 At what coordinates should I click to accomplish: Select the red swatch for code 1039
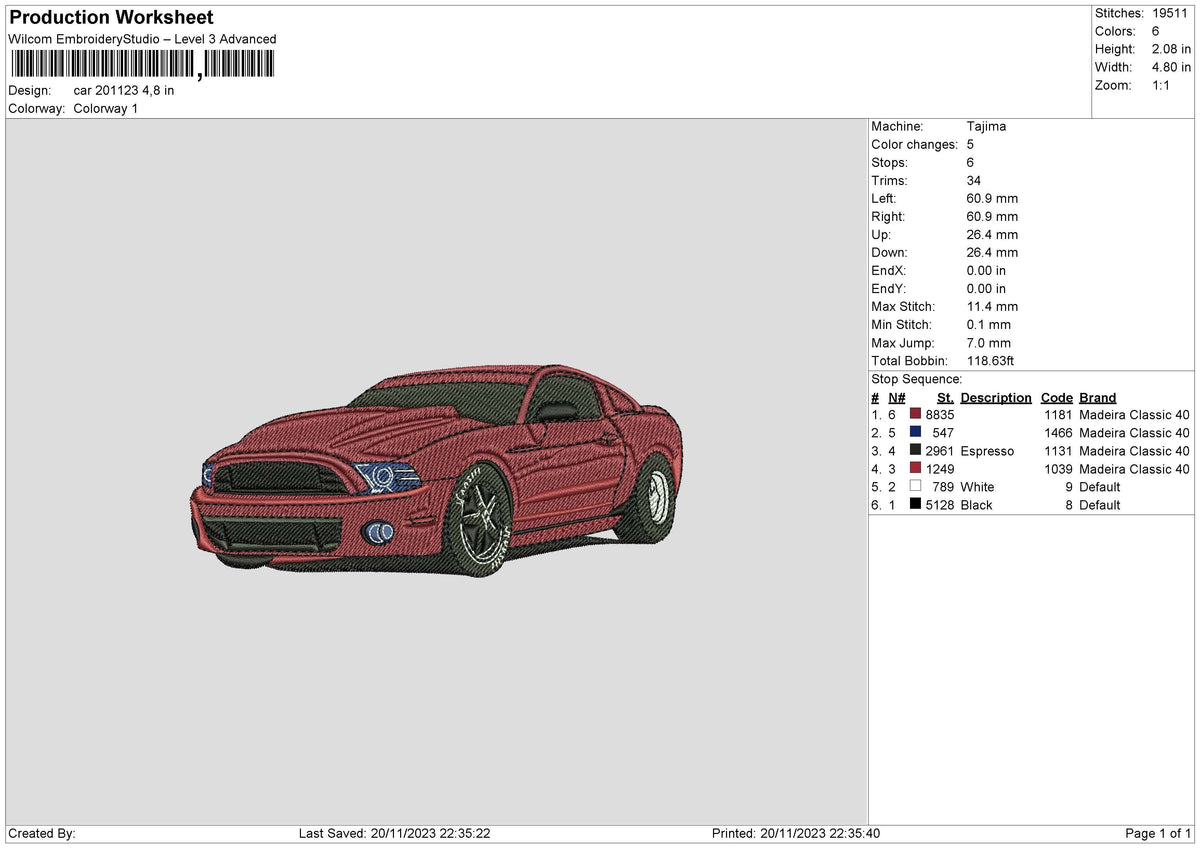(x=915, y=468)
